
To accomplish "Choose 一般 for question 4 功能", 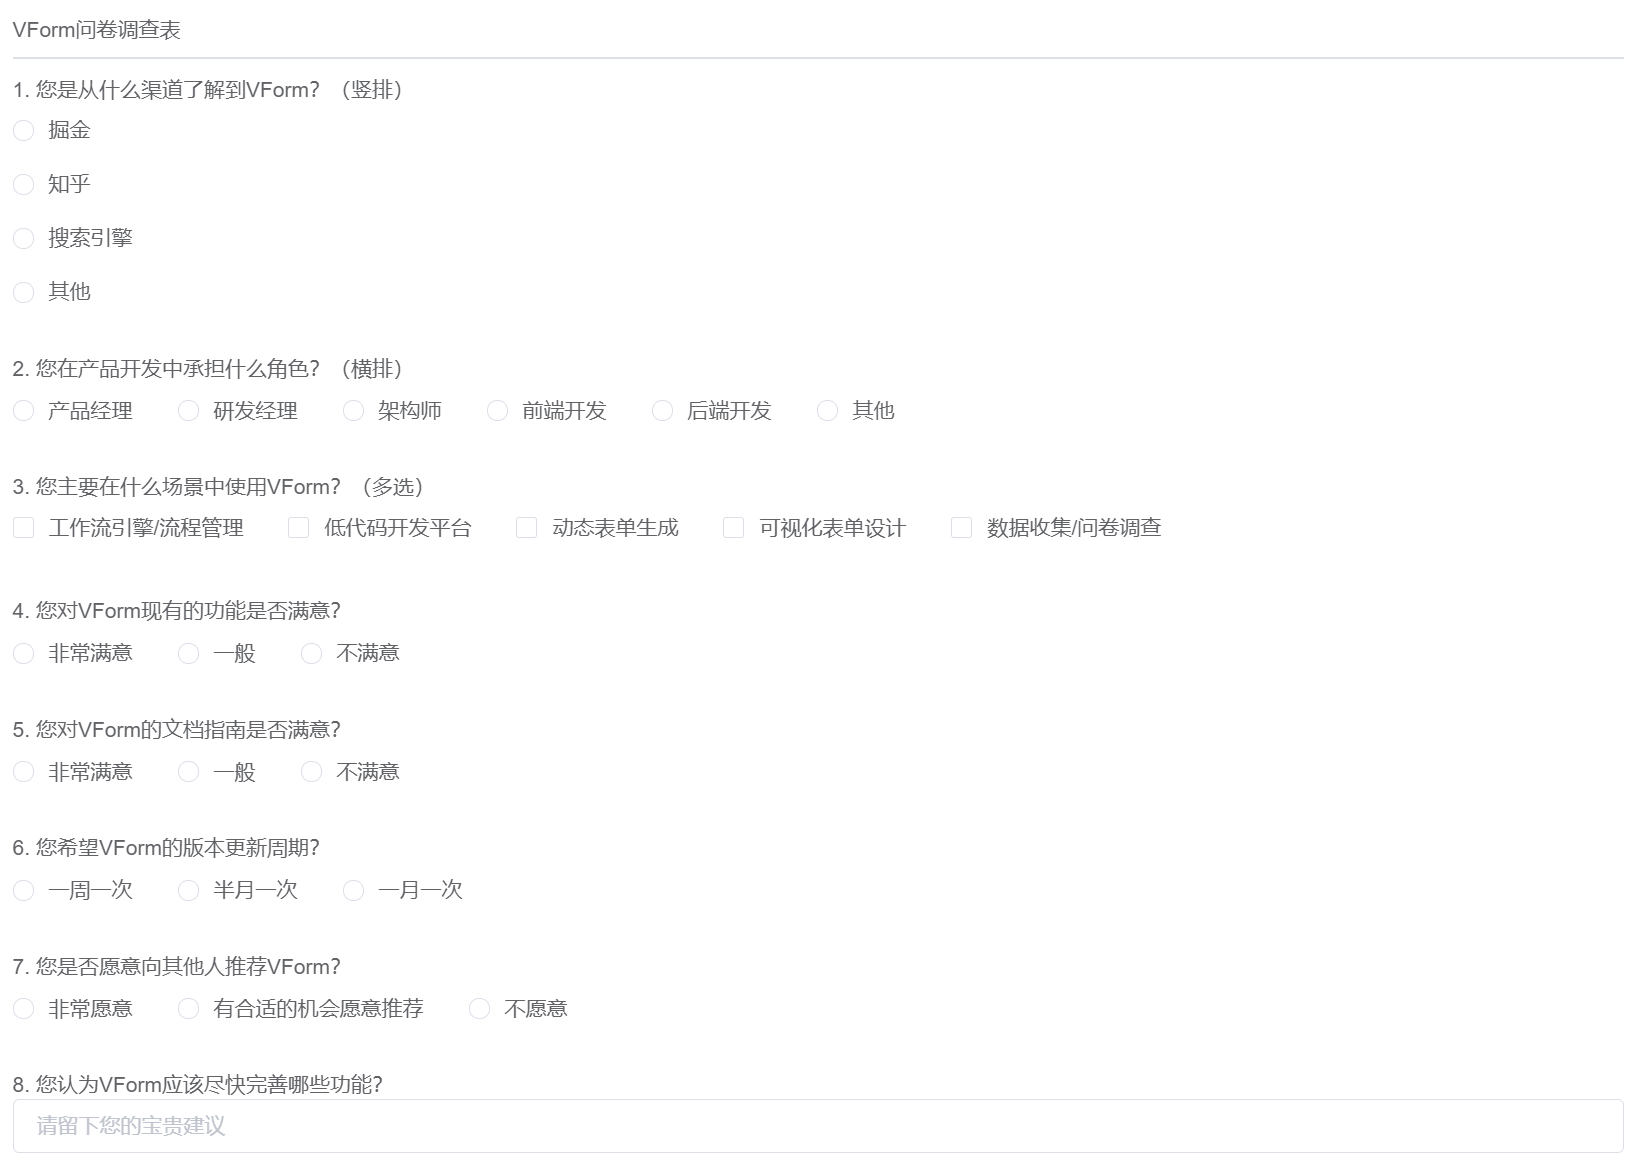I will coord(189,654).
